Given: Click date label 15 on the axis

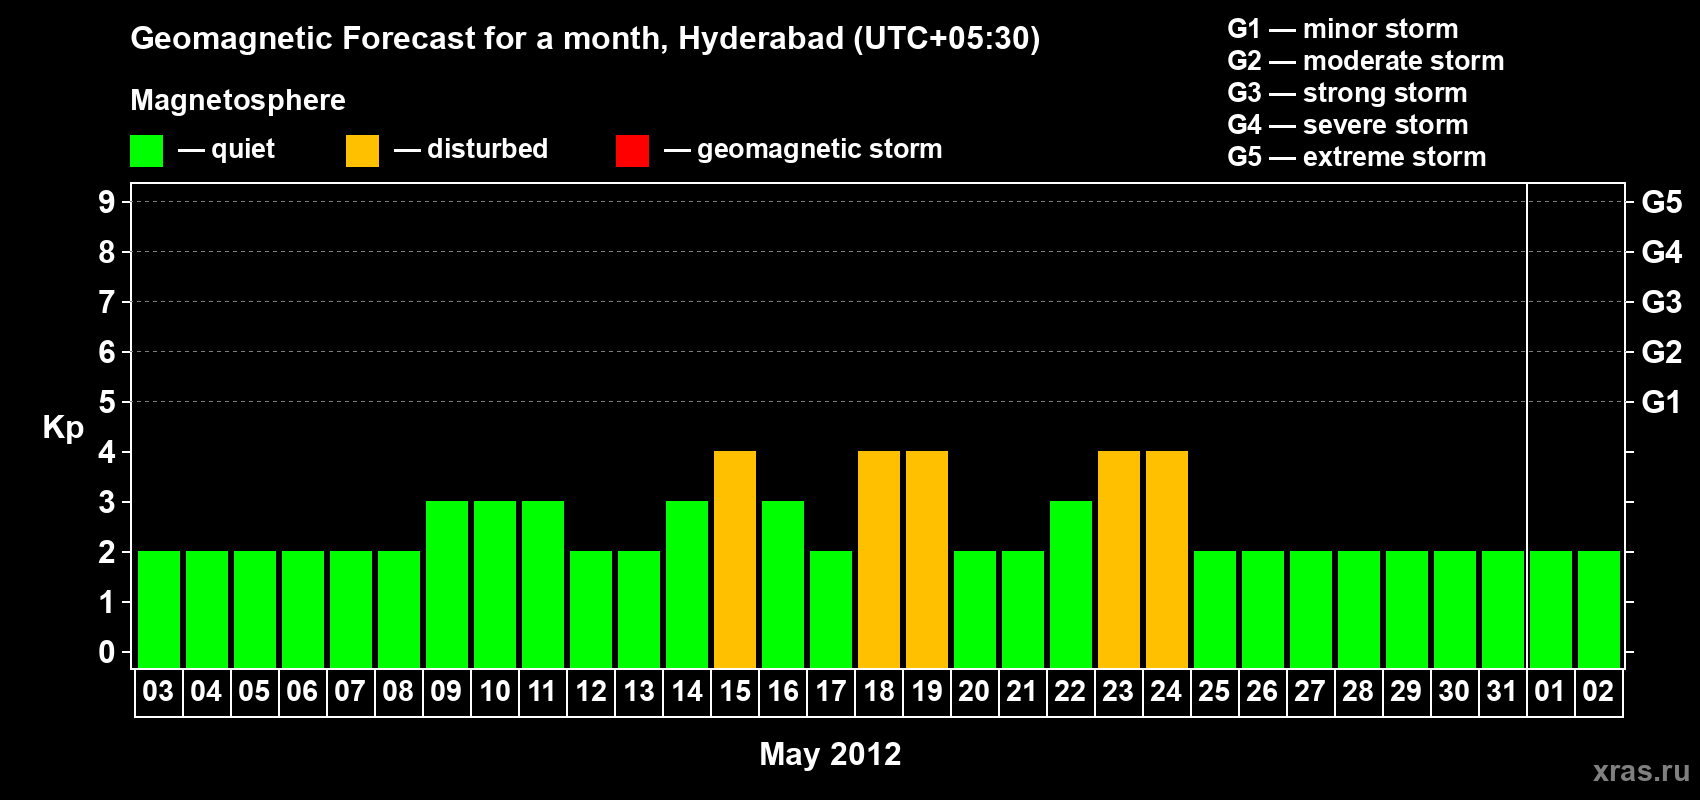Looking at the screenshot, I should [x=734, y=691].
